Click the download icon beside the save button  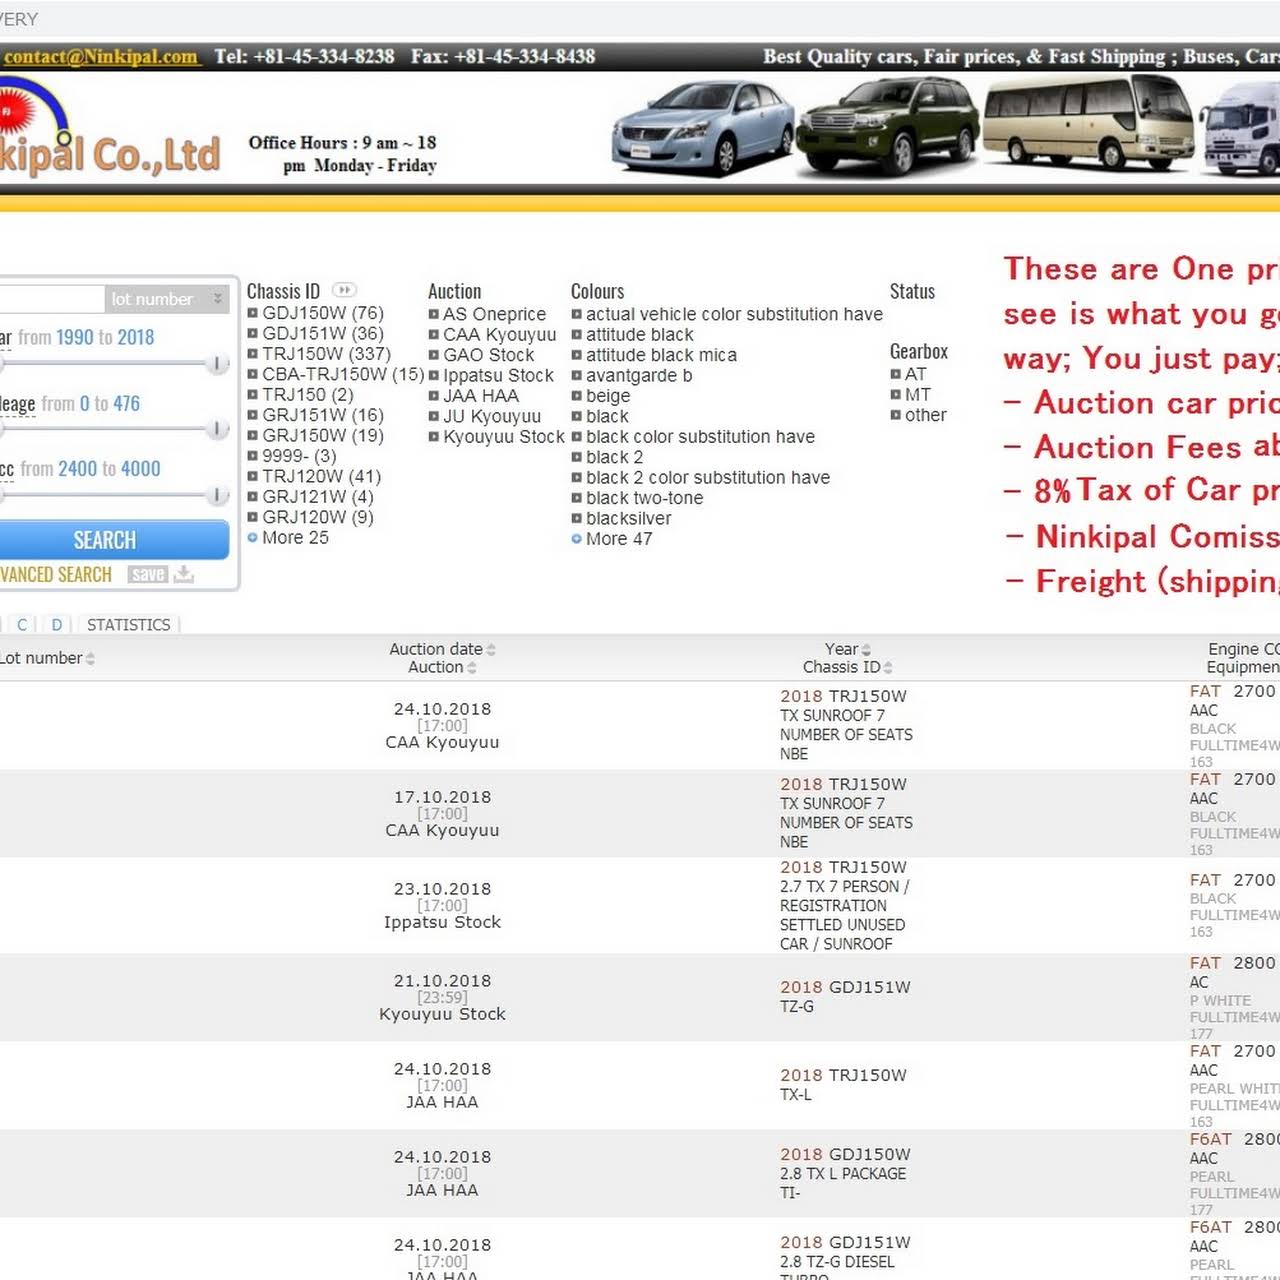pos(184,574)
